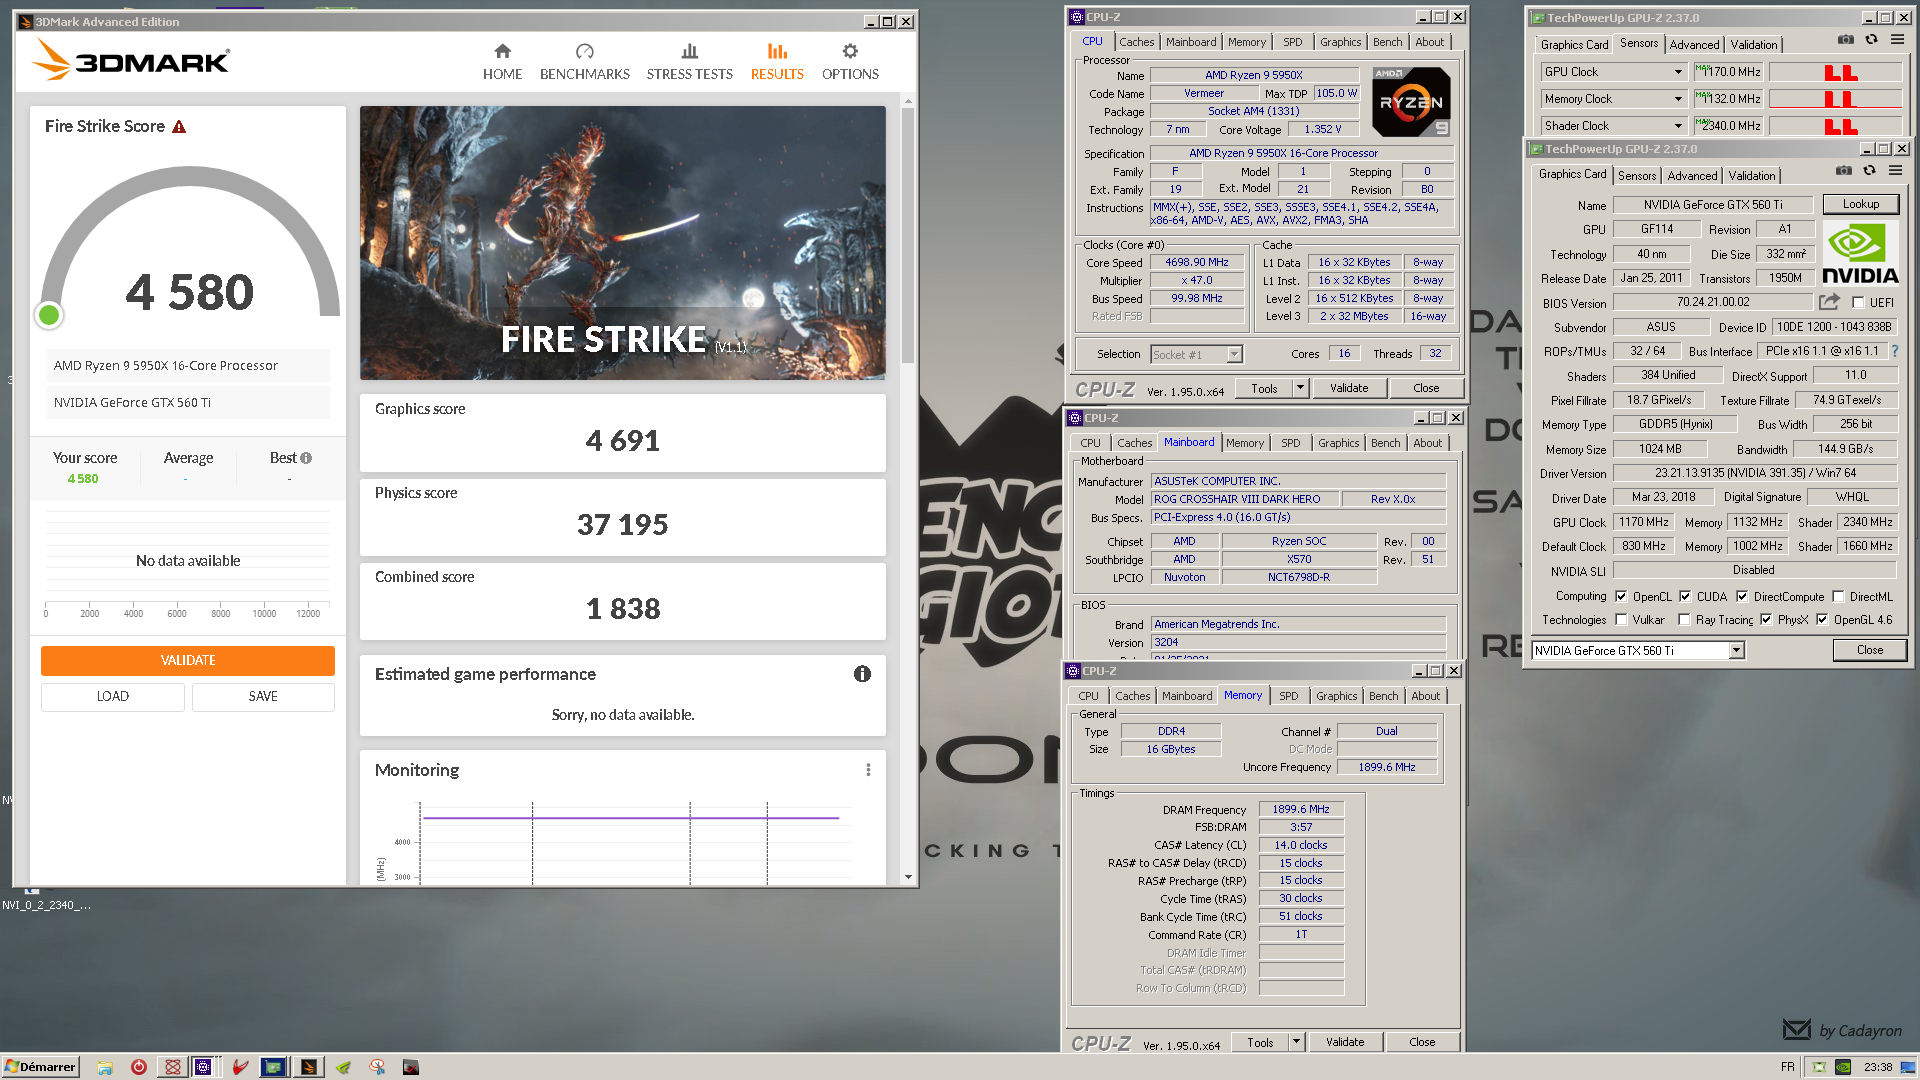The width and height of the screenshot is (1920, 1080).
Task: Expand Tools arrow in top CPU-Z window
Action: [x=1300, y=388]
